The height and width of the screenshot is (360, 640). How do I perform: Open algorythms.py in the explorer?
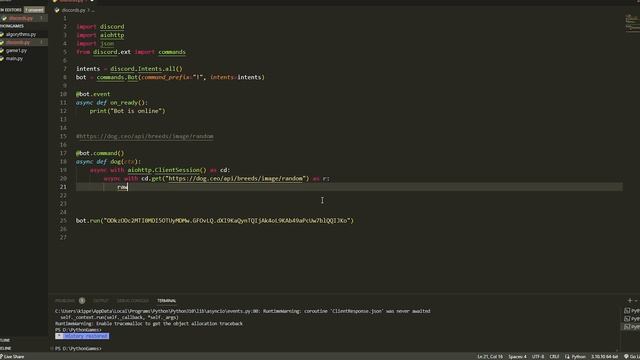point(21,35)
